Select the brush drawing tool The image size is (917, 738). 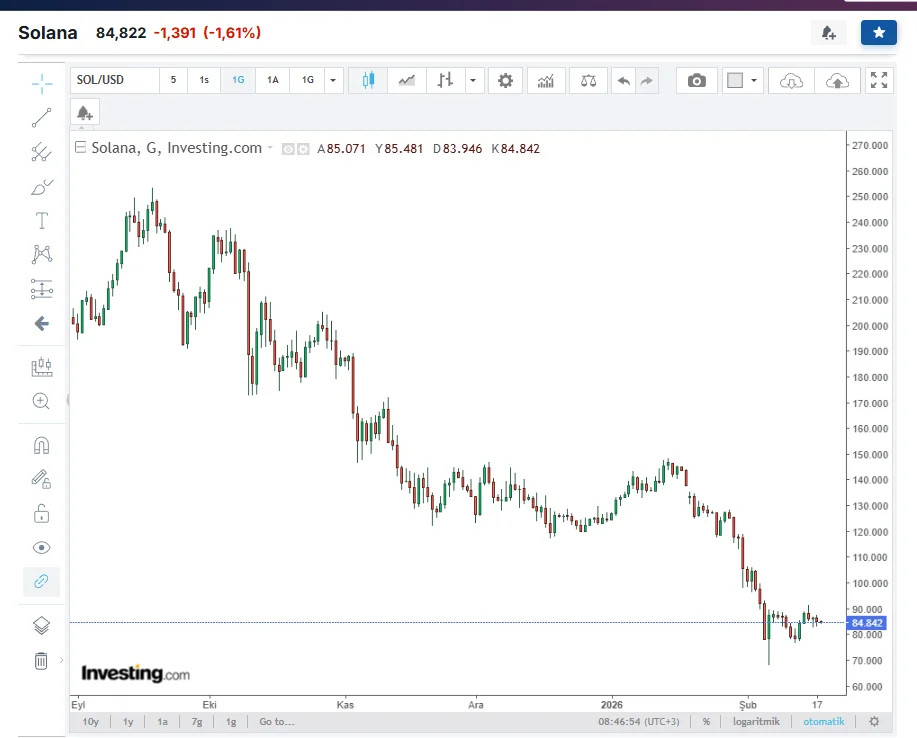41,186
